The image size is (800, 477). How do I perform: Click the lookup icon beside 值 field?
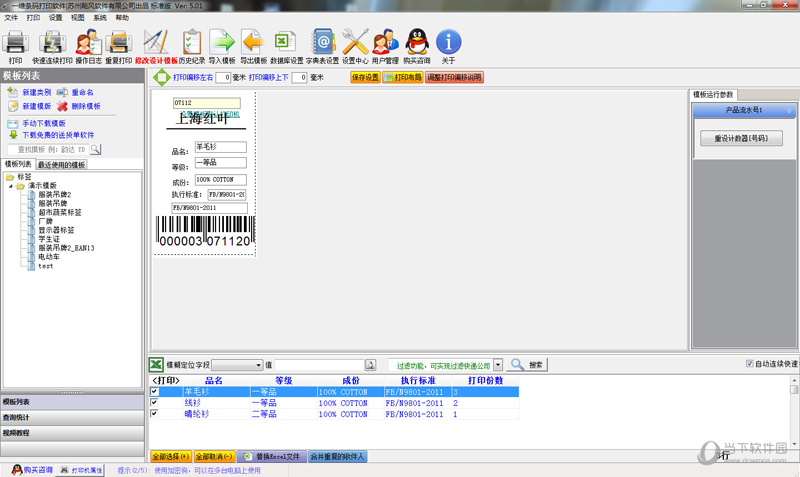point(370,365)
